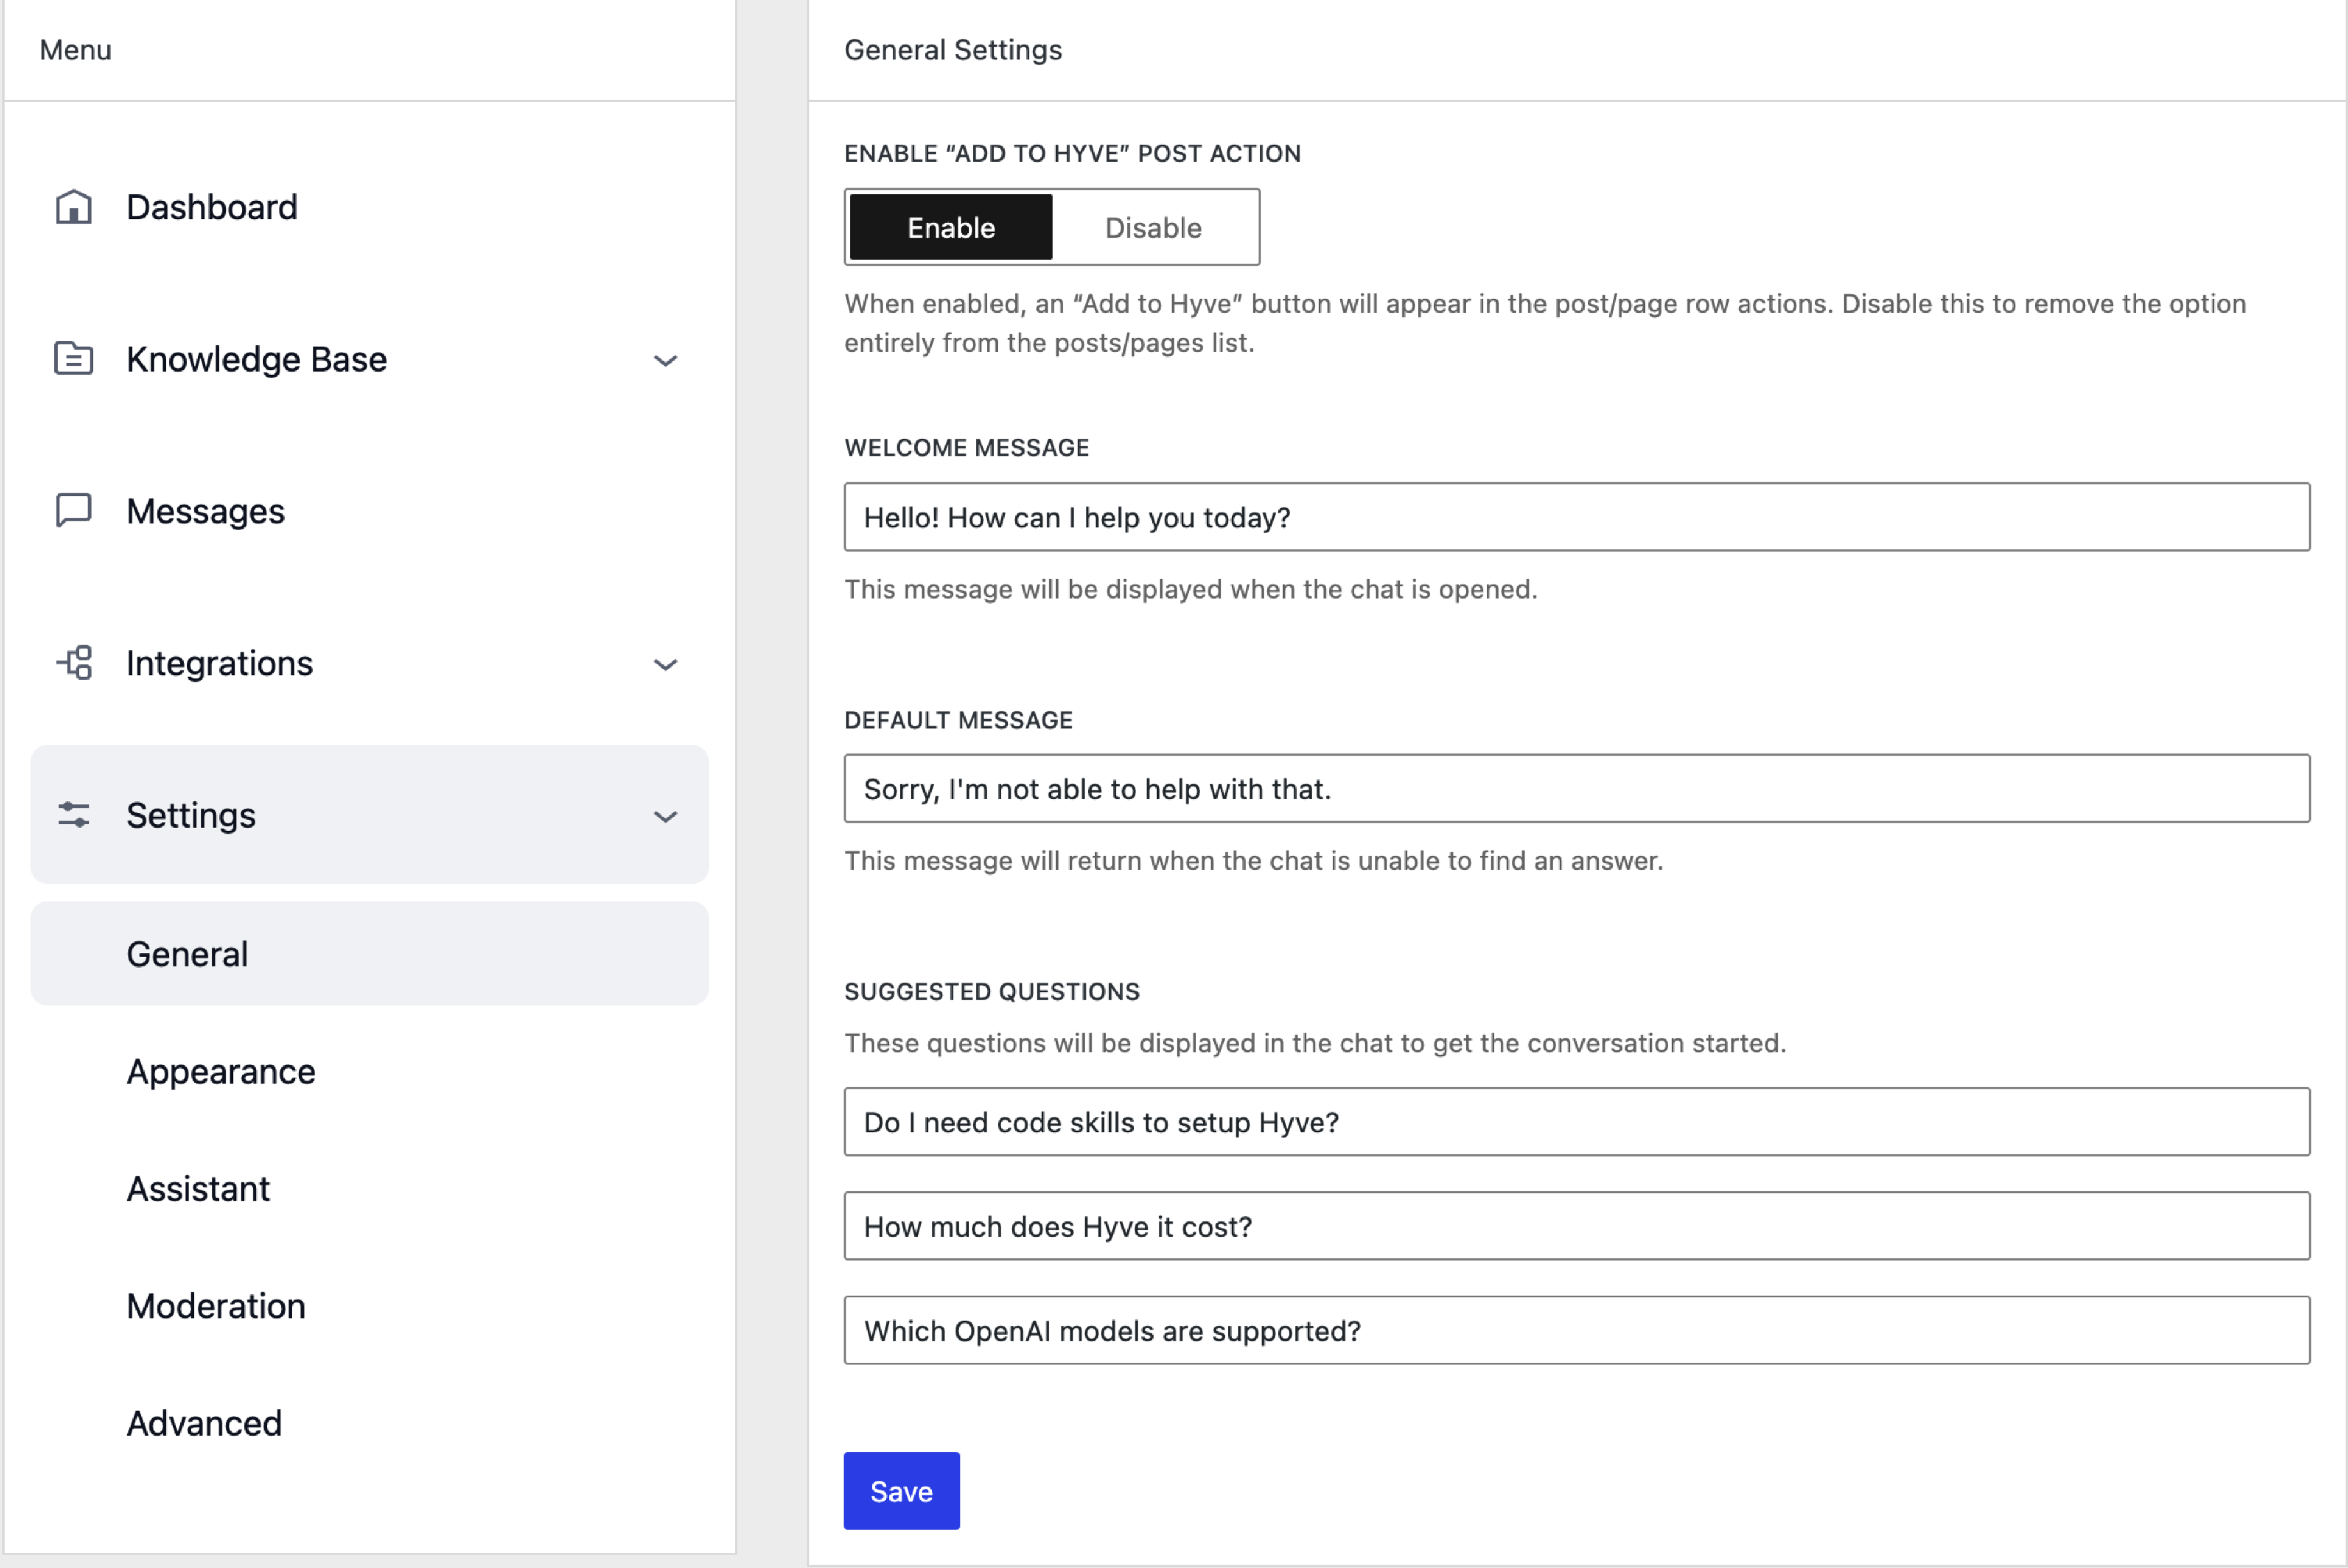Expand the Knowledge Base chevron

click(x=665, y=360)
